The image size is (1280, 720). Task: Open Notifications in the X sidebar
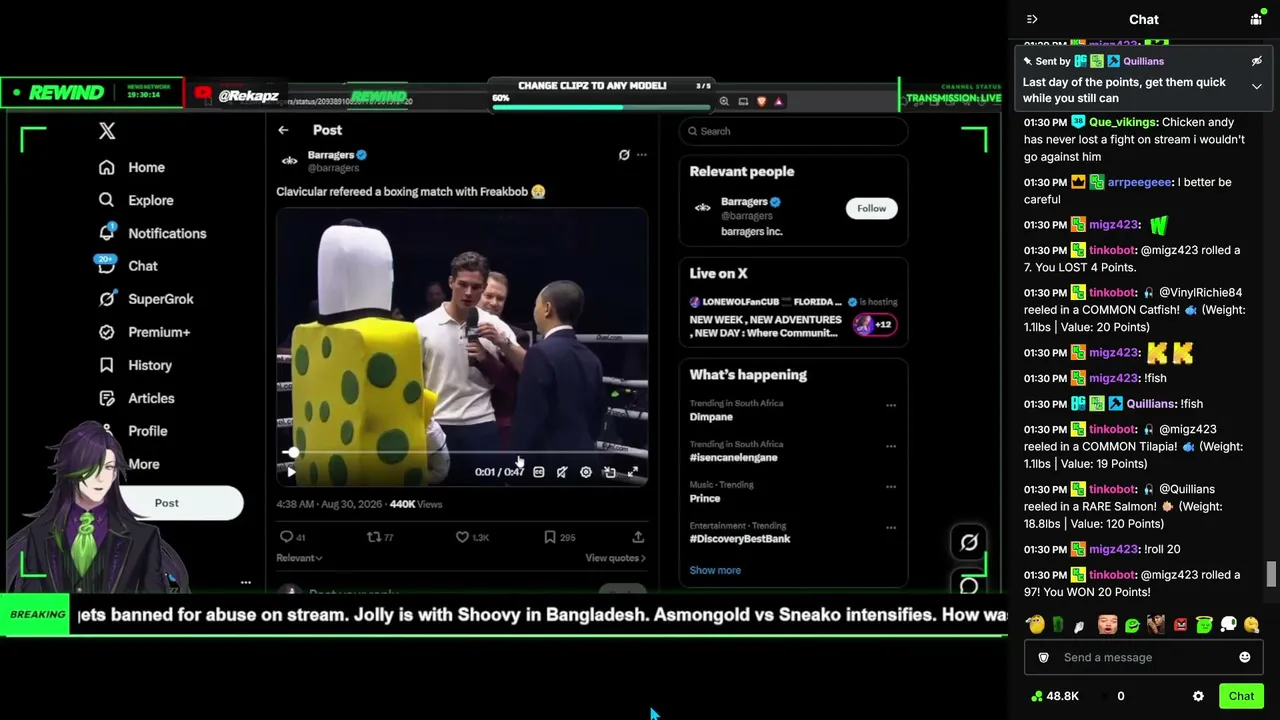[152, 233]
